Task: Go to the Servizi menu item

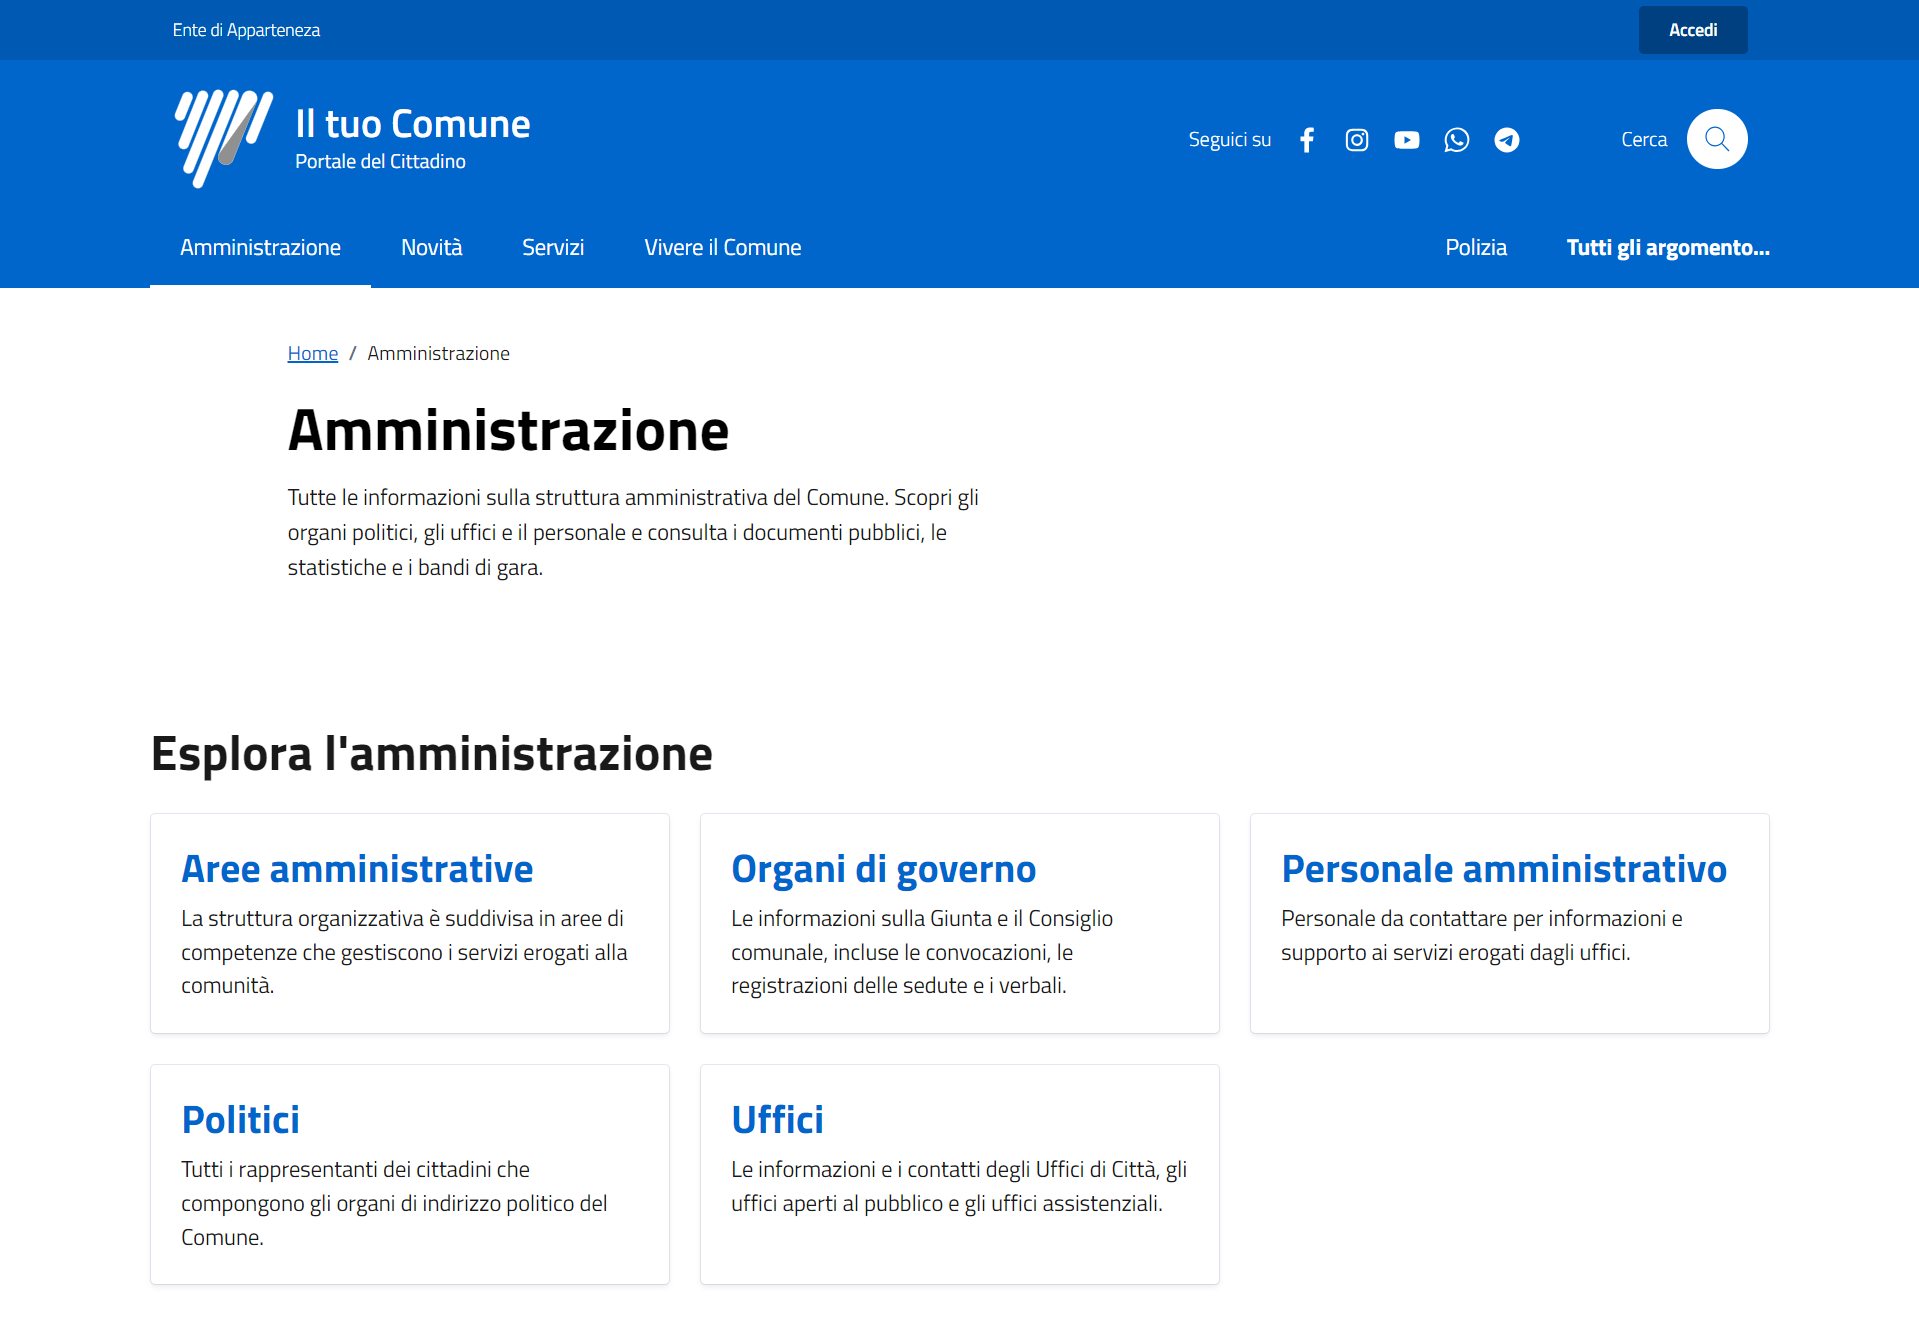Action: click(552, 248)
